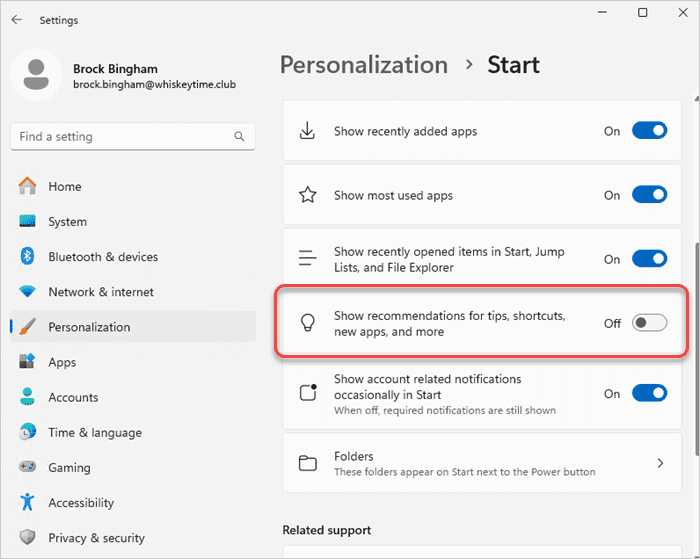Click 'Show recently added apps' label

(x=405, y=131)
